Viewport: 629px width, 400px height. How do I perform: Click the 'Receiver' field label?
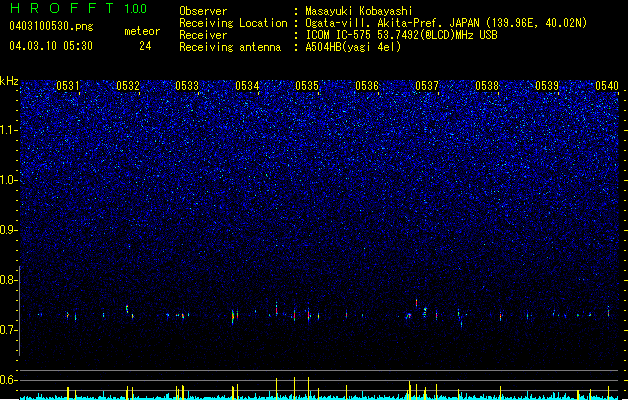(x=203, y=35)
